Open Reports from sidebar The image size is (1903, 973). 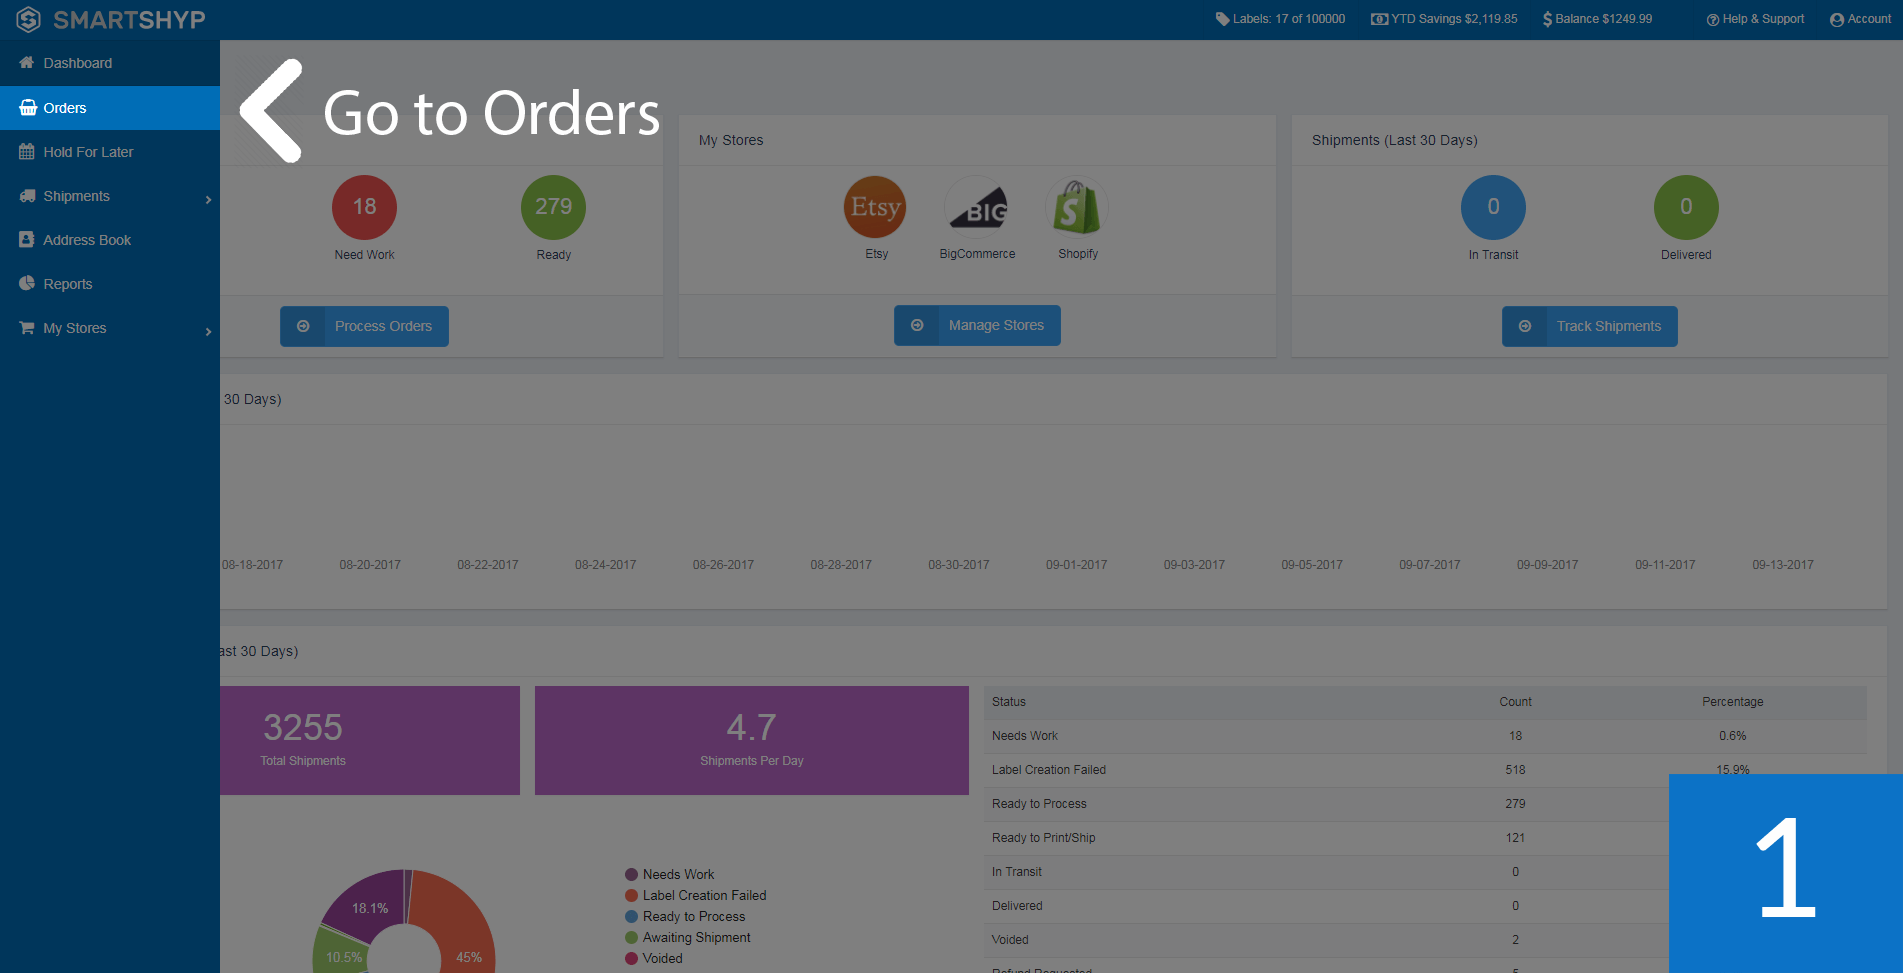pyautogui.click(x=110, y=284)
